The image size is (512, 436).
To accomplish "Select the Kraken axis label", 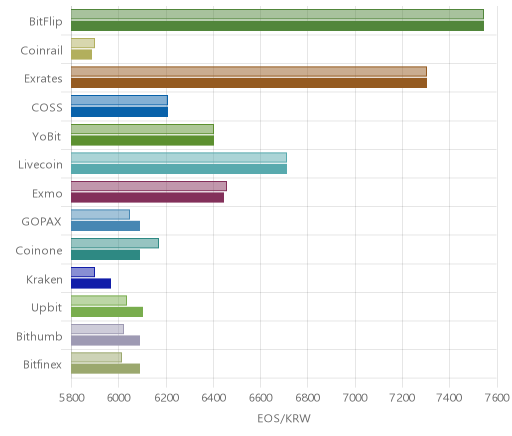I will tap(44, 279).
